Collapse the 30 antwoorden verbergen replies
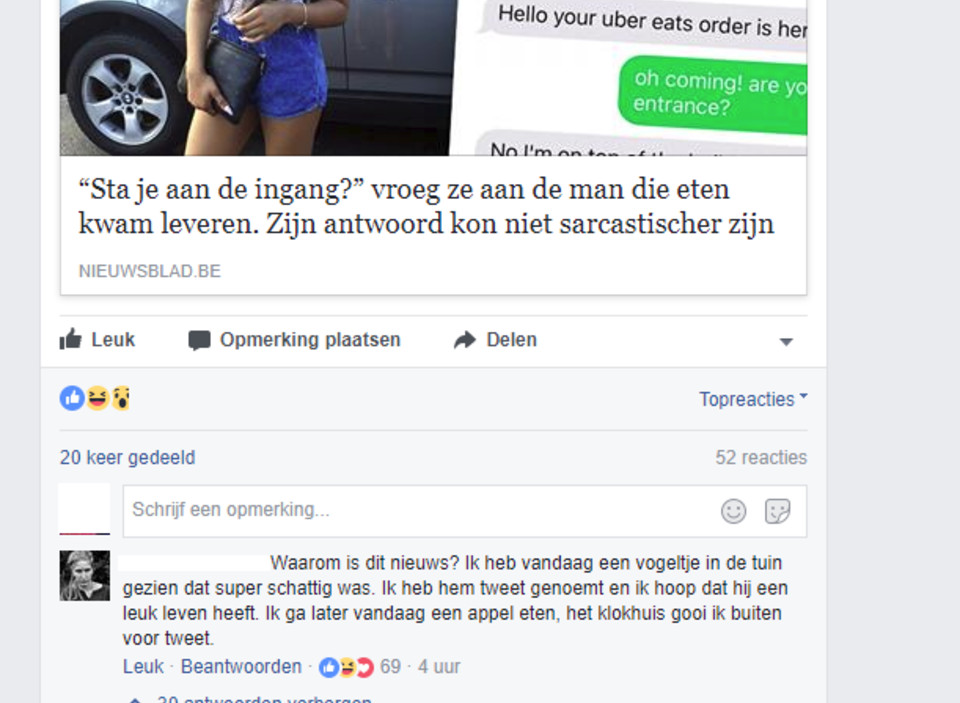The image size is (960, 703). (264, 699)
